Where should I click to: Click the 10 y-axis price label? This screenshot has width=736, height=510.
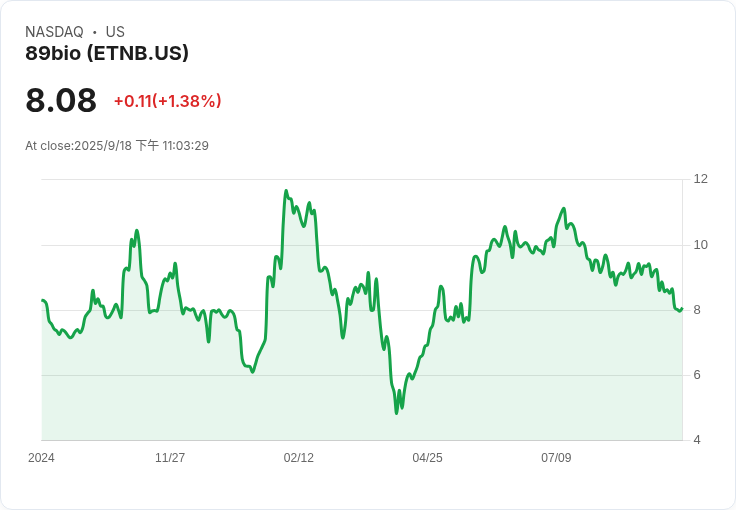[x=701, y=245]
